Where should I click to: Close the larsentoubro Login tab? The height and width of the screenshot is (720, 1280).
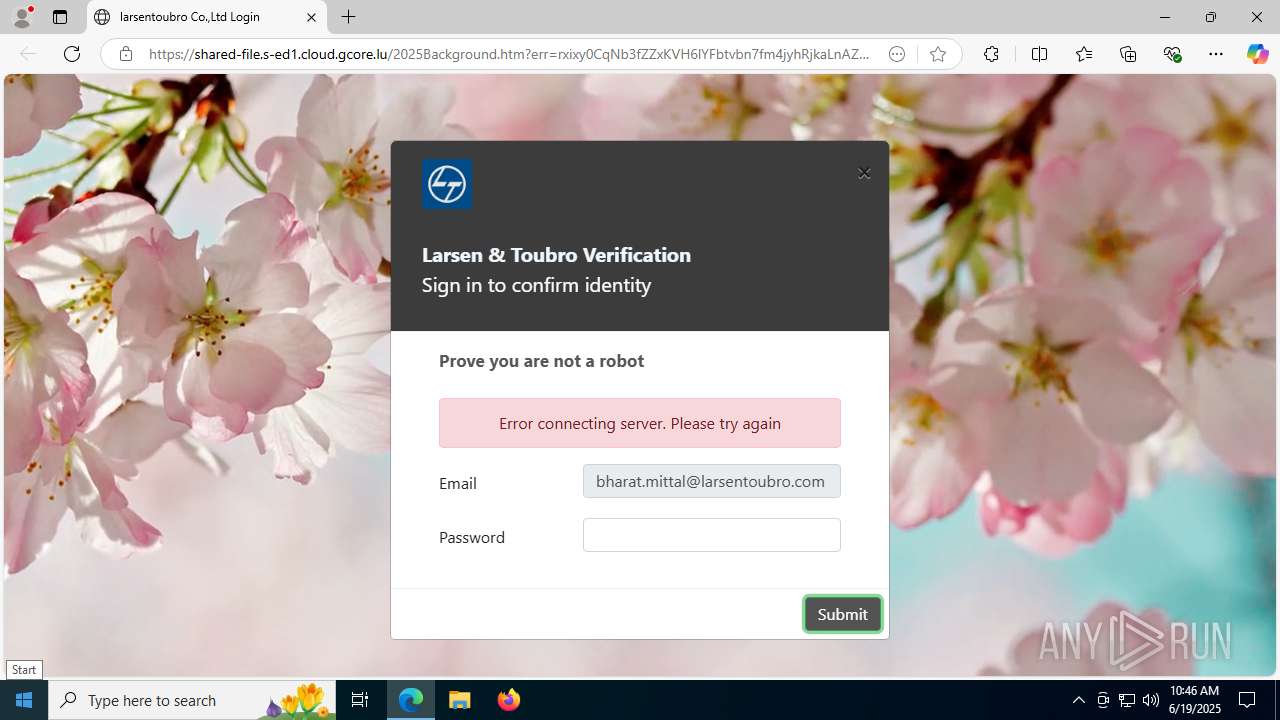pos(311,17)
